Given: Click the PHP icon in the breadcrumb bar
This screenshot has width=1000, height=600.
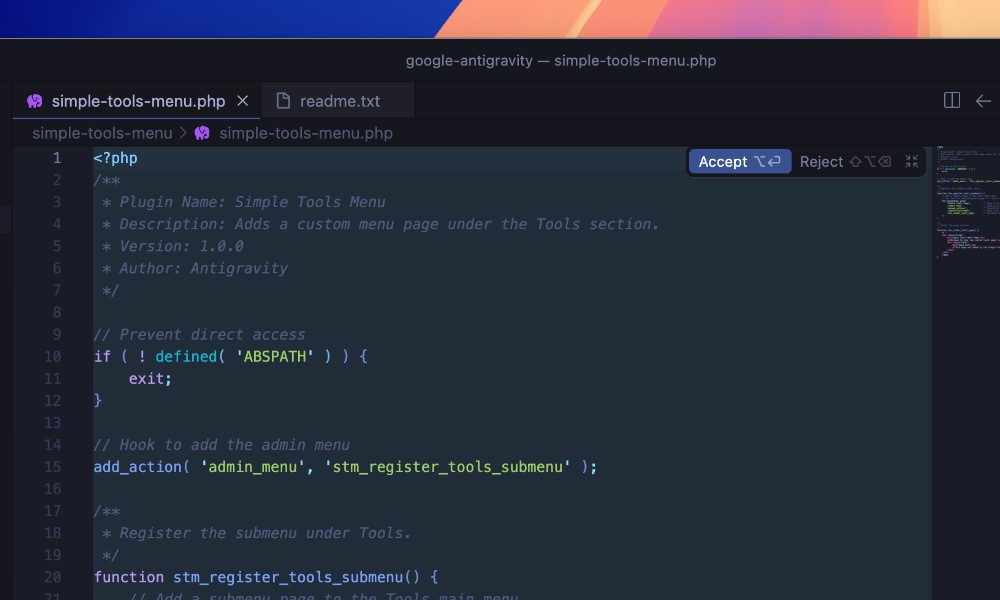Looking at the screenshot, I should (201, 133).
